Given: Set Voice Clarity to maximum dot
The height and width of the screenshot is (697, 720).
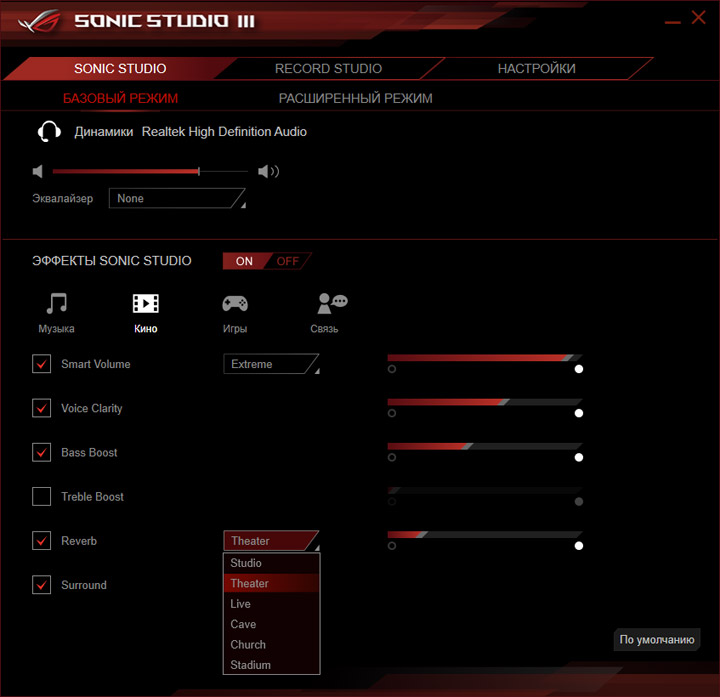Looking at the screenshot, I should [x=579, y=413].
